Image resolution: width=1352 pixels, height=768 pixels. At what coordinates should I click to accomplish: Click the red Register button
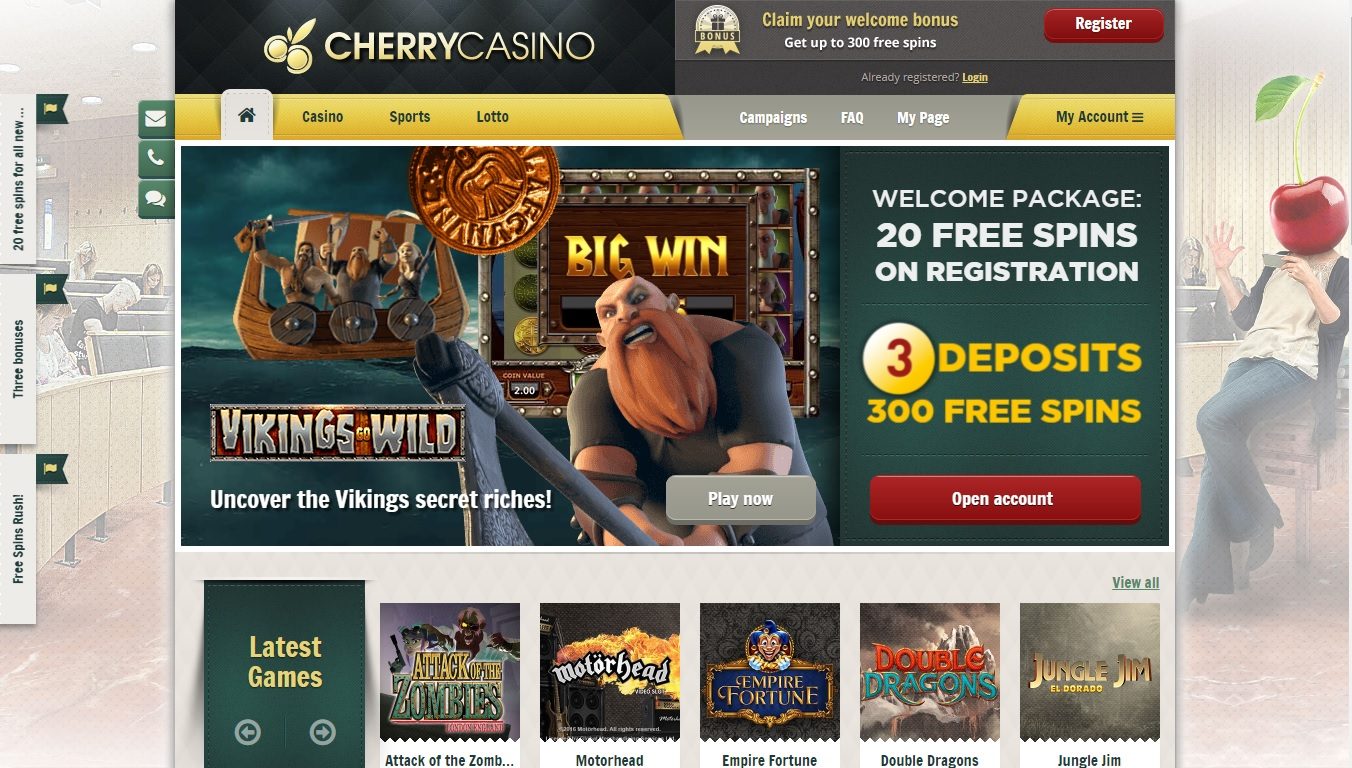click(1103, 25)
